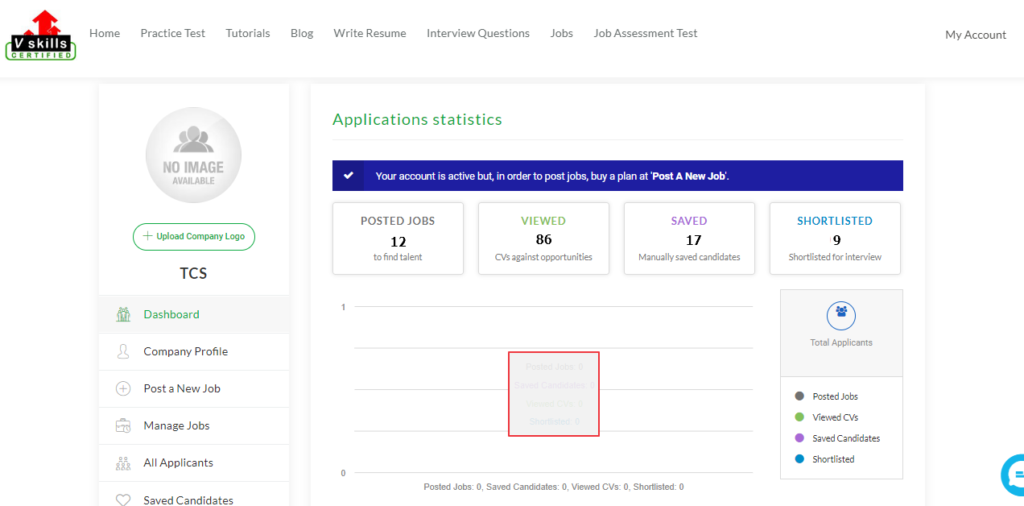Screen dimensions: 1024x506
Task: Click the Company Profile person icon
Action: pos(123,351)
